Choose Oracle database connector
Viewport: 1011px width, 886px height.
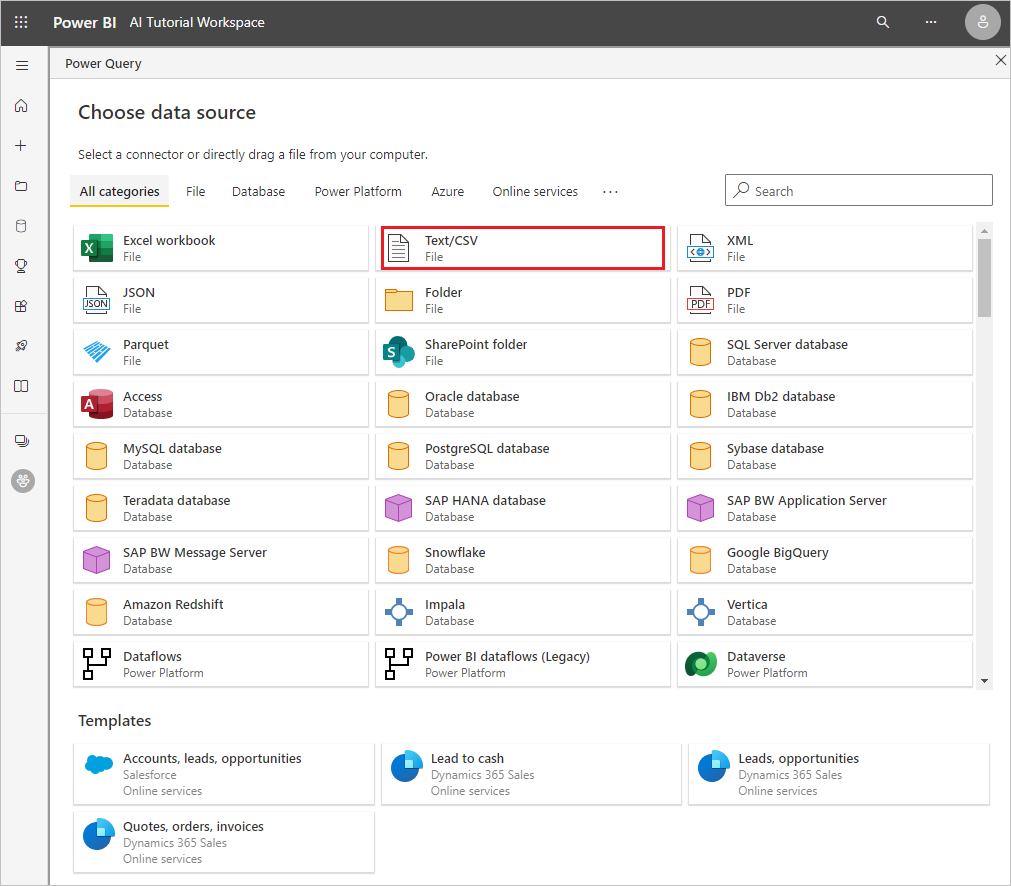click(522, 404)
